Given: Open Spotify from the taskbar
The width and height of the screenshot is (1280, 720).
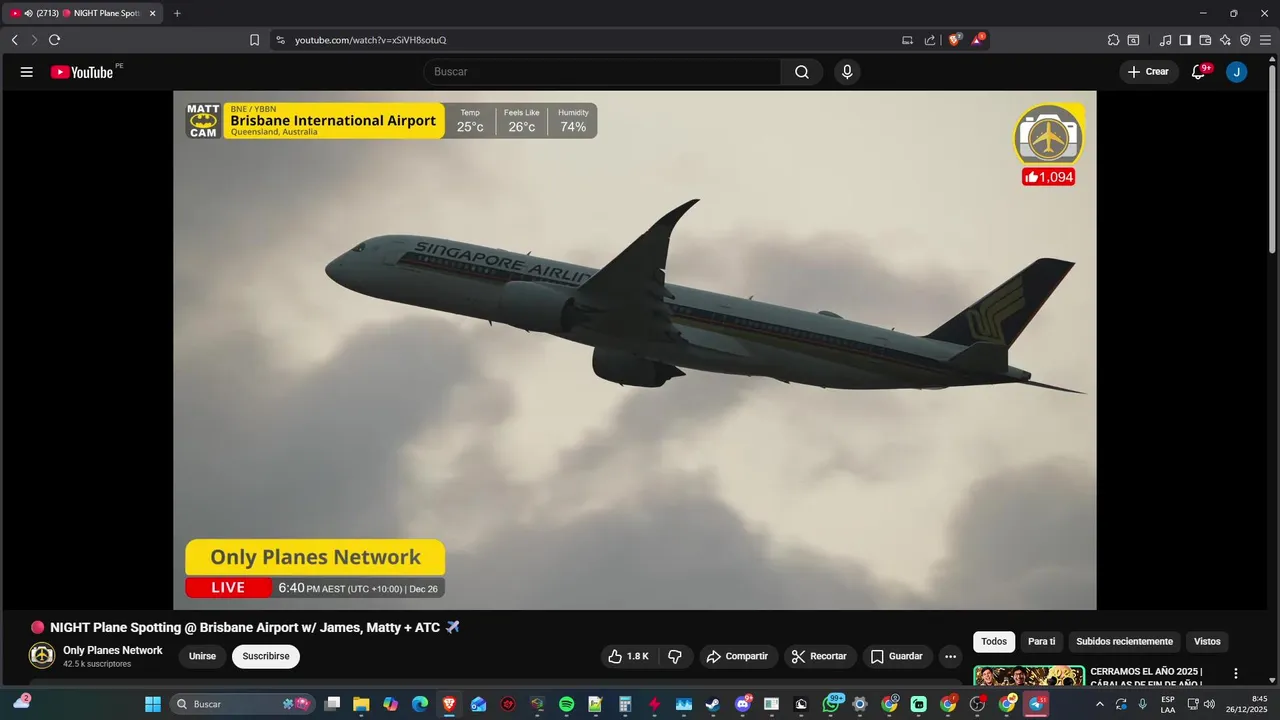Looking at the screenshot, I should (567, 704).
